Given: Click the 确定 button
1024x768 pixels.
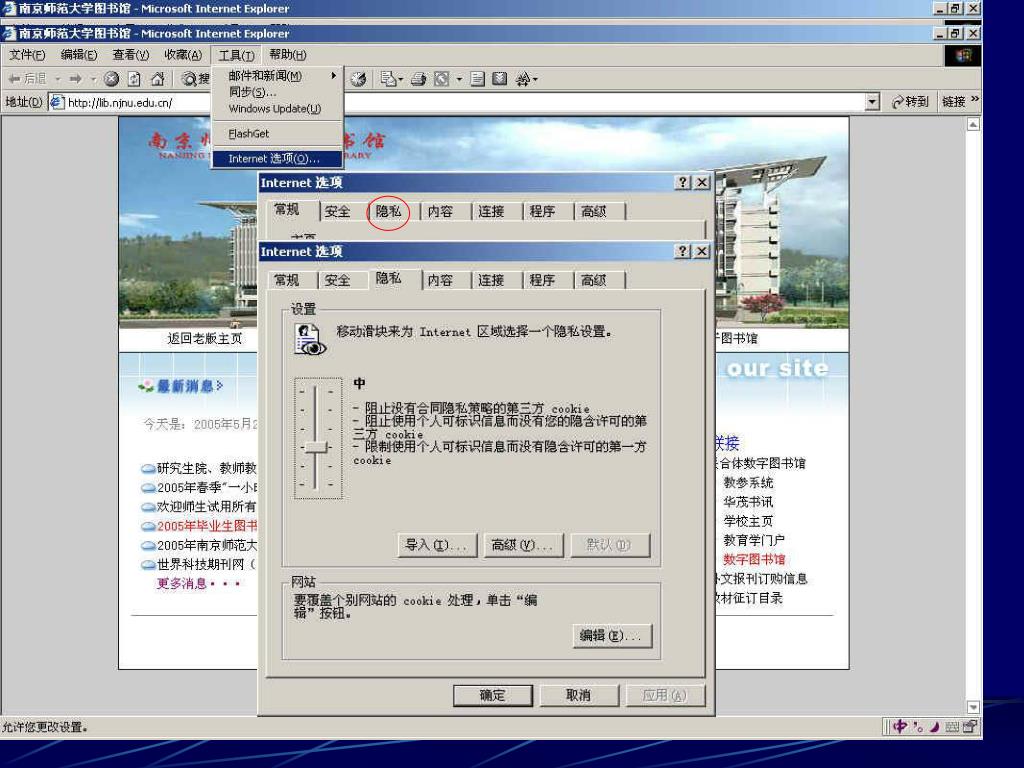Looking at the screenshot, I should click(492, 696).
